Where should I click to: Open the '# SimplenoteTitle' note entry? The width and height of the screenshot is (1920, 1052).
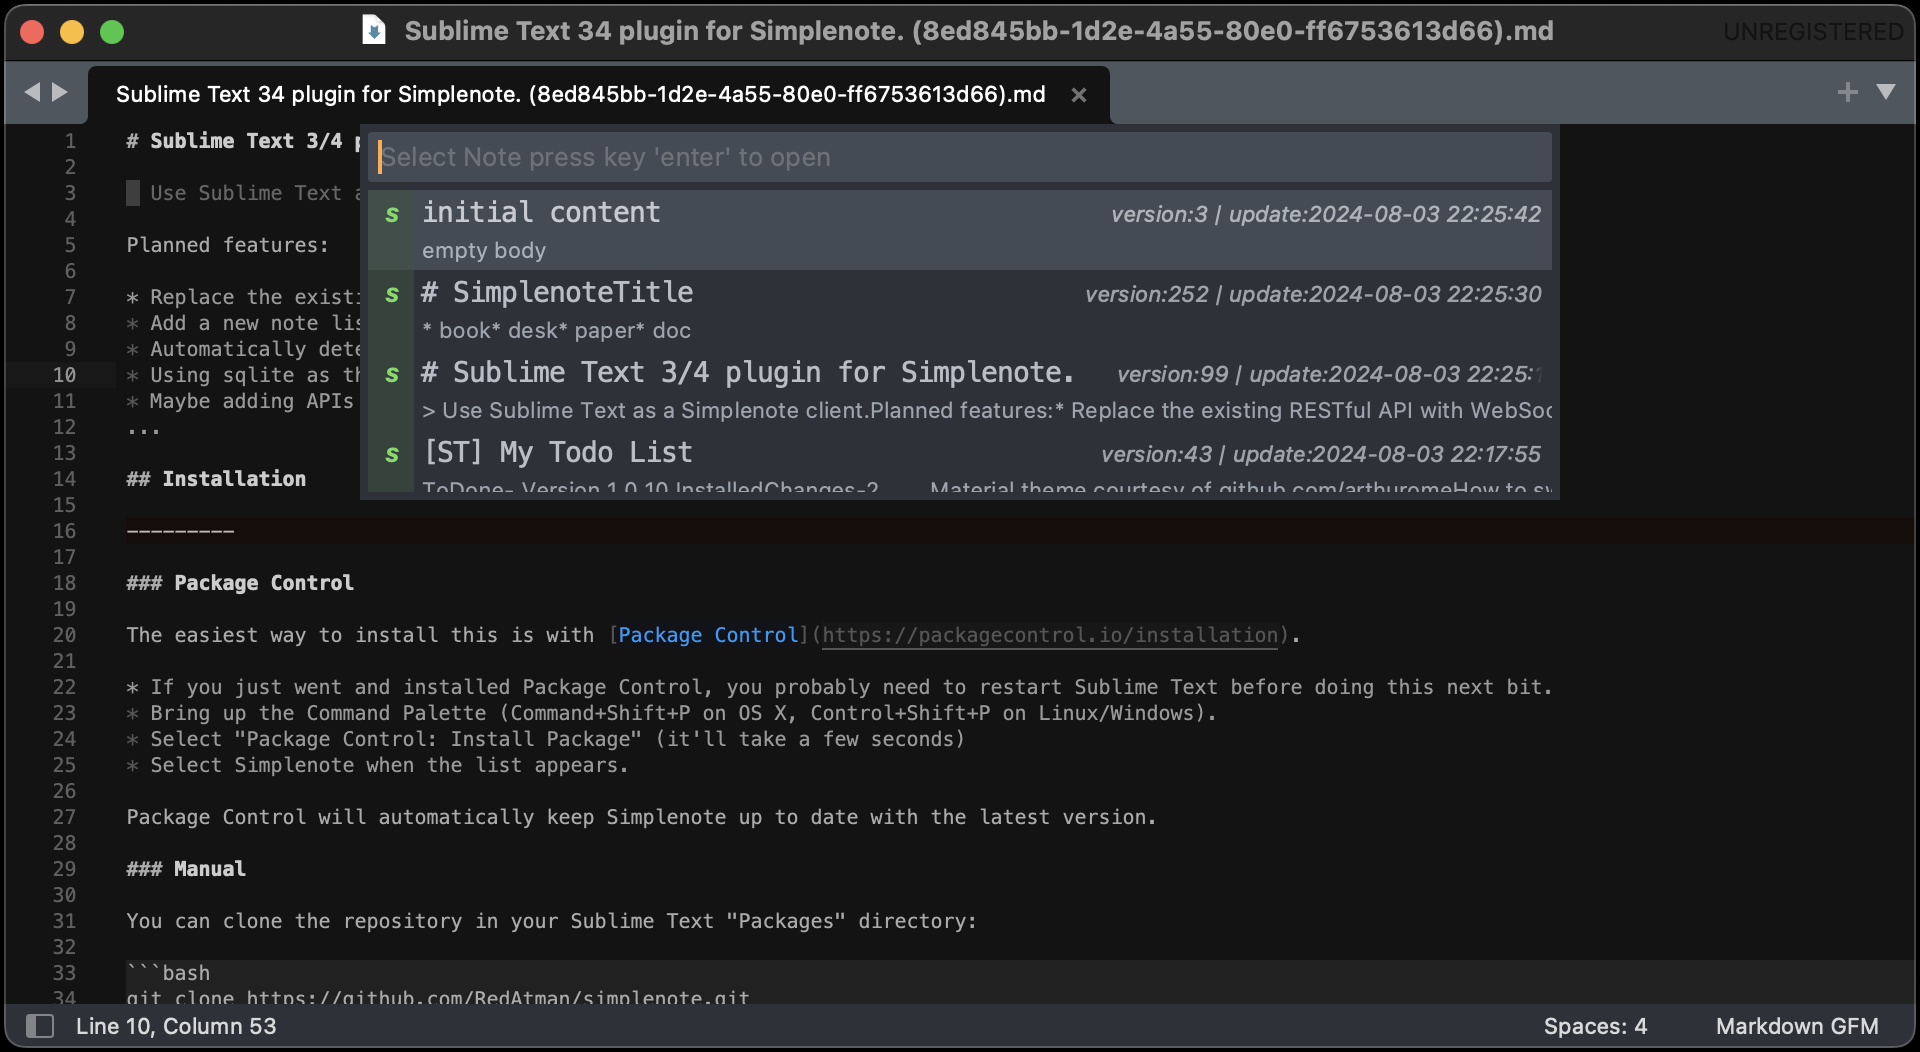coord(960,310)
